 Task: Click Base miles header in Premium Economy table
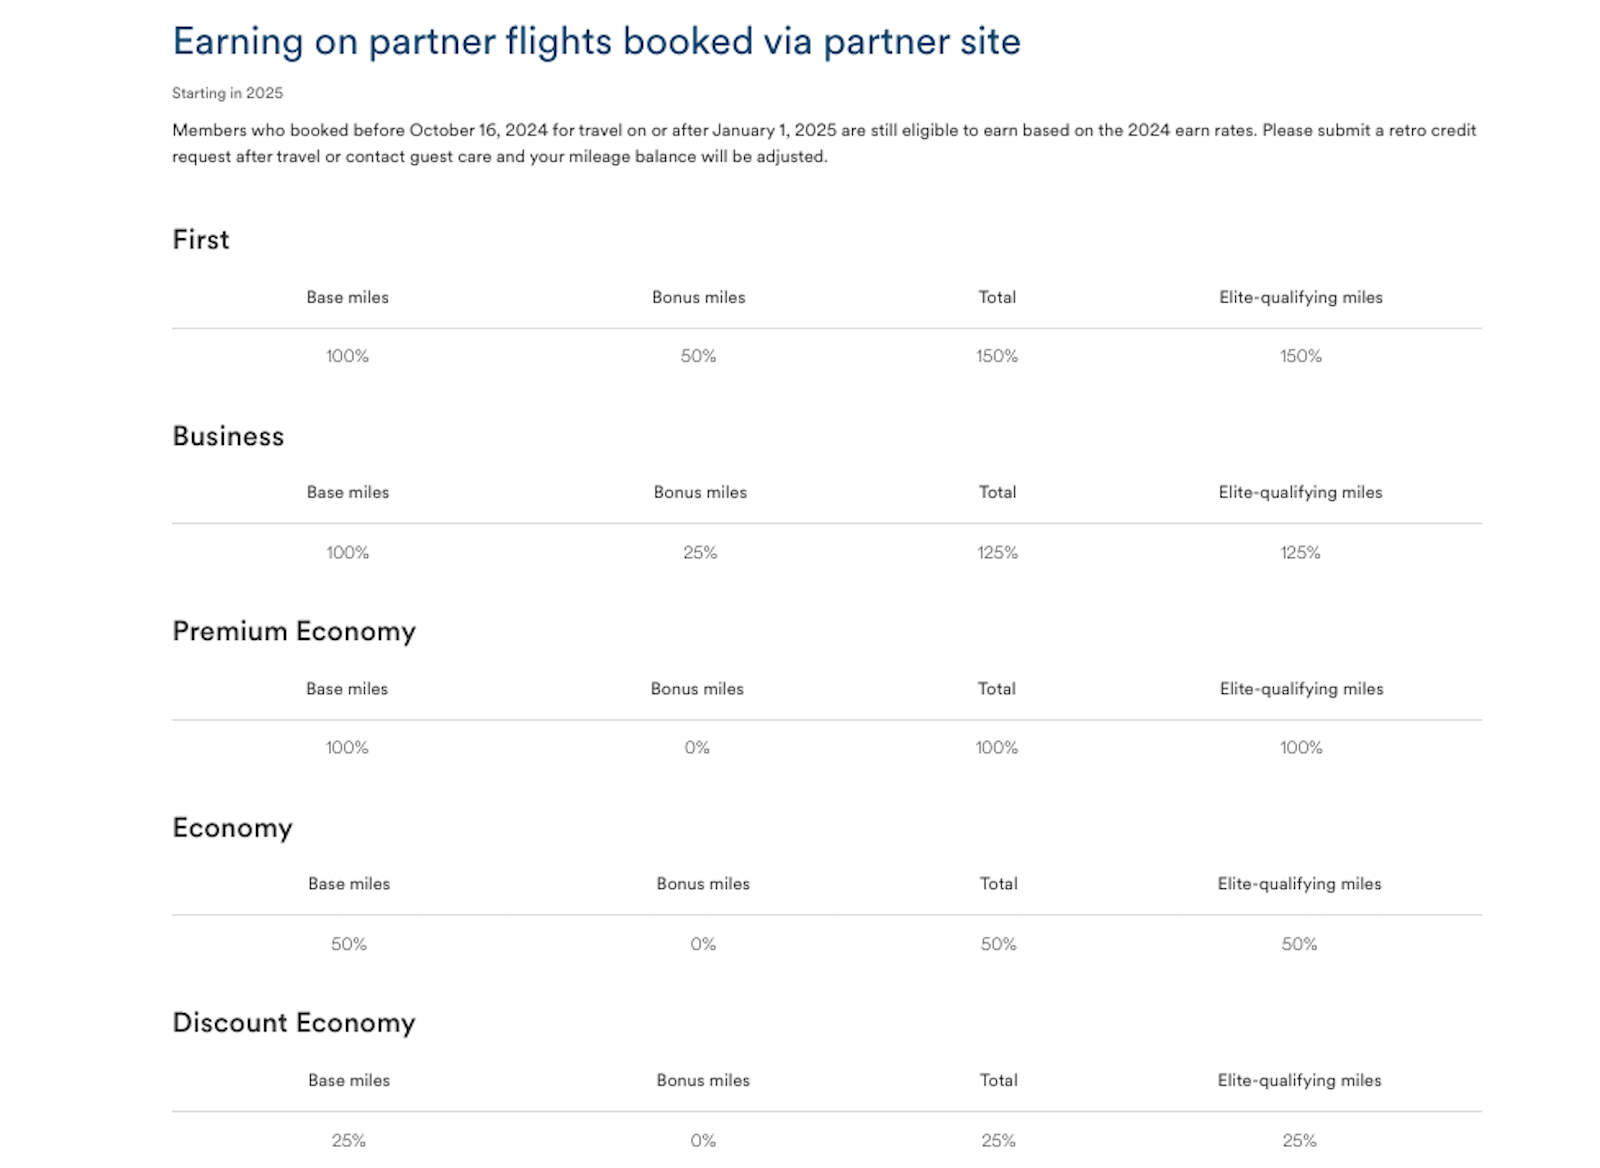pos(346,689)
